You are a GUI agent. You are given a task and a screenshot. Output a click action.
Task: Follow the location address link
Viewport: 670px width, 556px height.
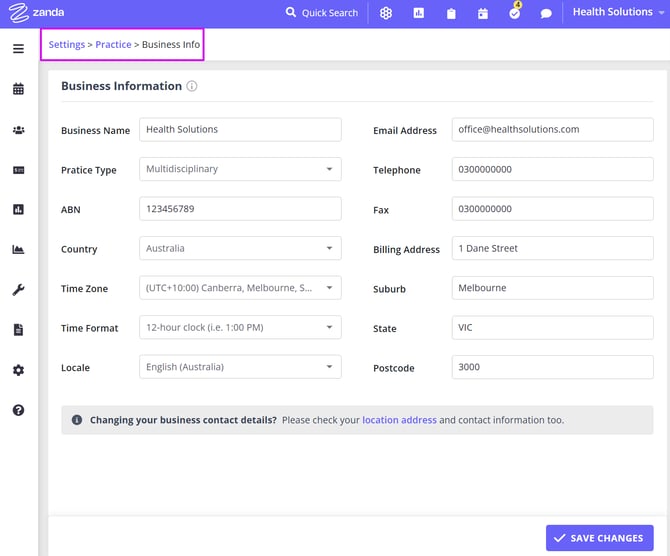click(x=399, y=420)
